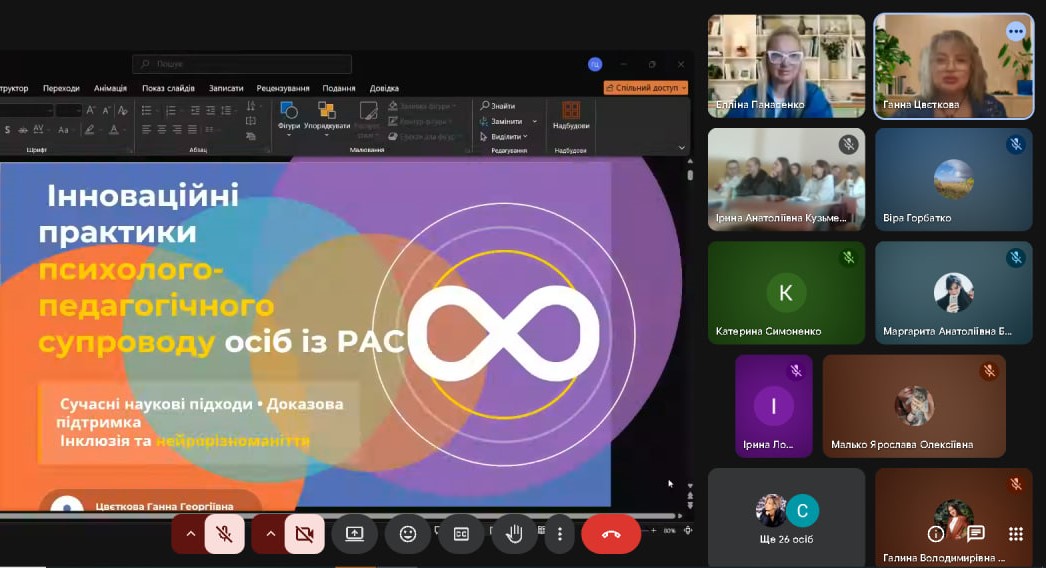Click the font color swatch button
This screenshot has height=568, width=1046.
tap(114, 130)
